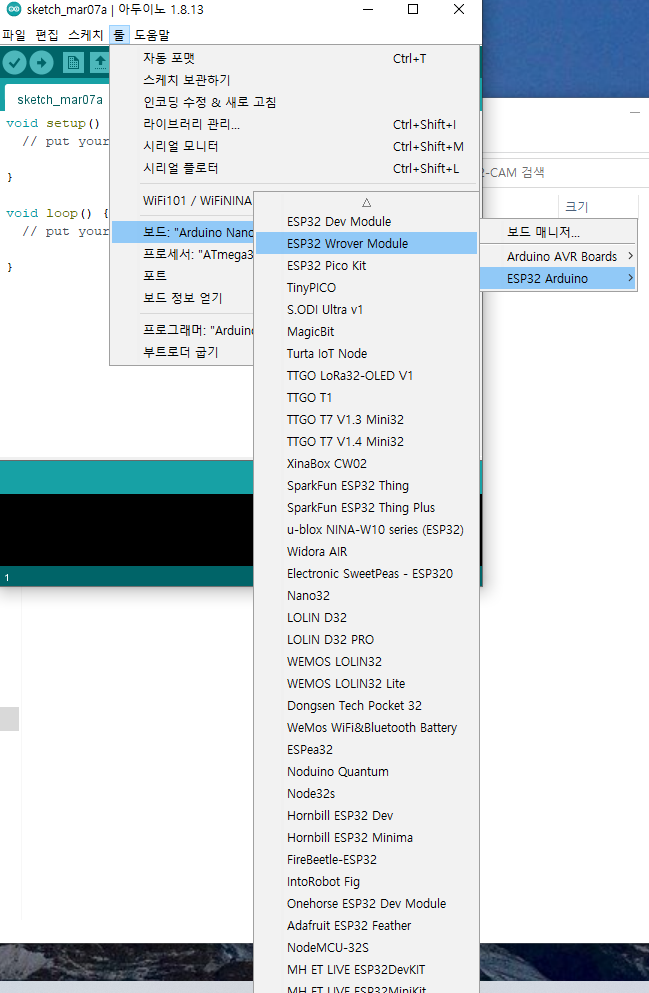This screenshot has height=993, width=649.
Task: Choose 스케치 보관하기 menu entry
Action: [x=295, y=80]
